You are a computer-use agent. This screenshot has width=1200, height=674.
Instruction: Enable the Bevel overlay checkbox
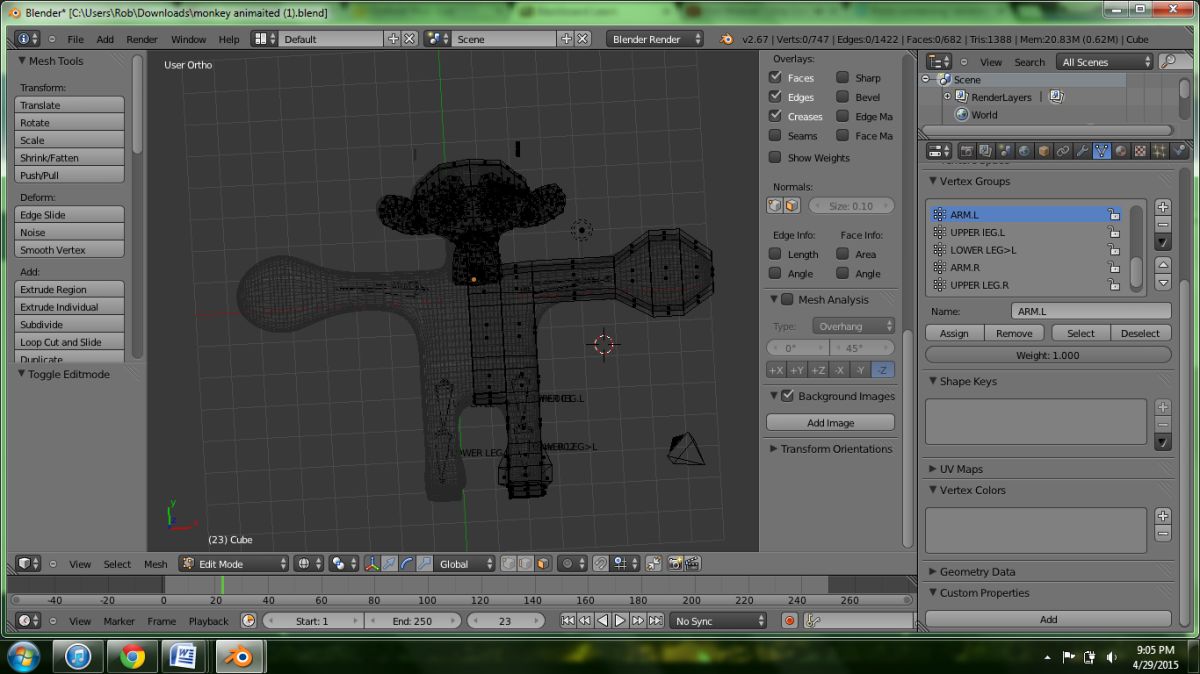click(x=843, y=96)
